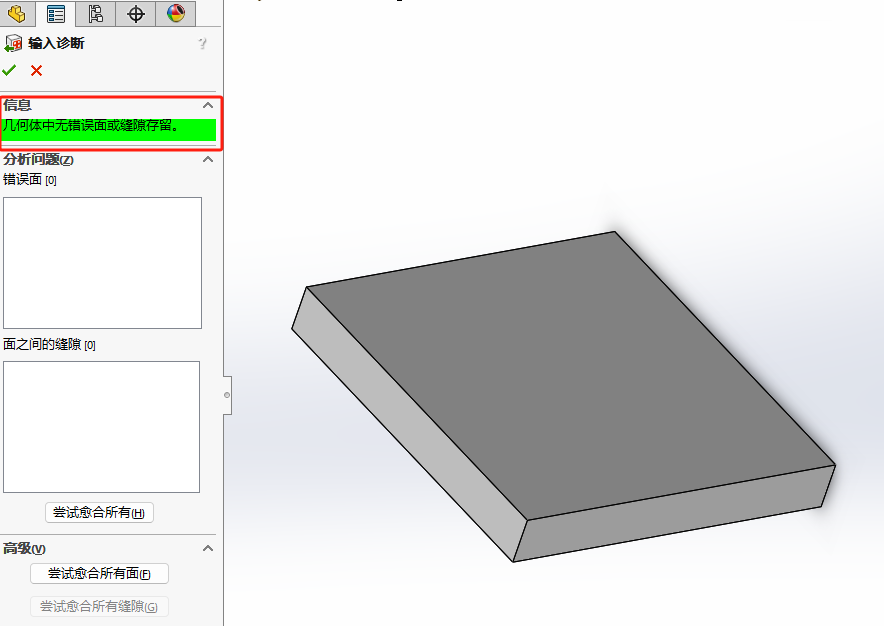Viewport: 884px width, 626px height.
Task: Collapse the 高级 section
Action: [x=208, y=548]
